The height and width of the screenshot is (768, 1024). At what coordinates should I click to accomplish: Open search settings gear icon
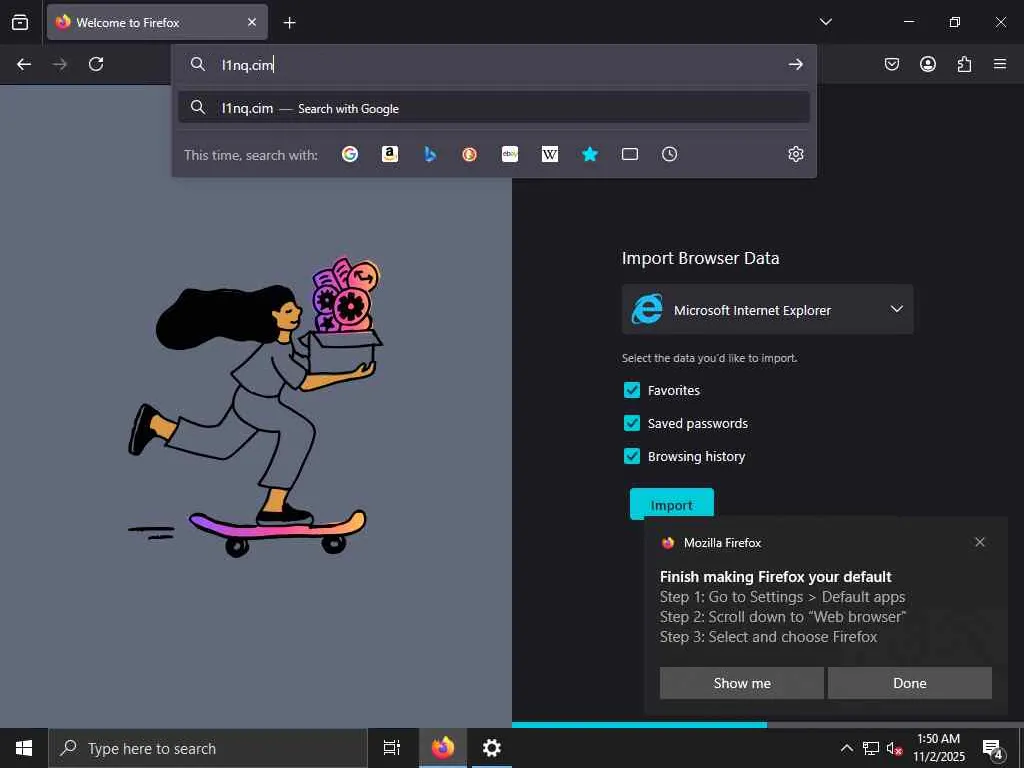click(795, 154)
